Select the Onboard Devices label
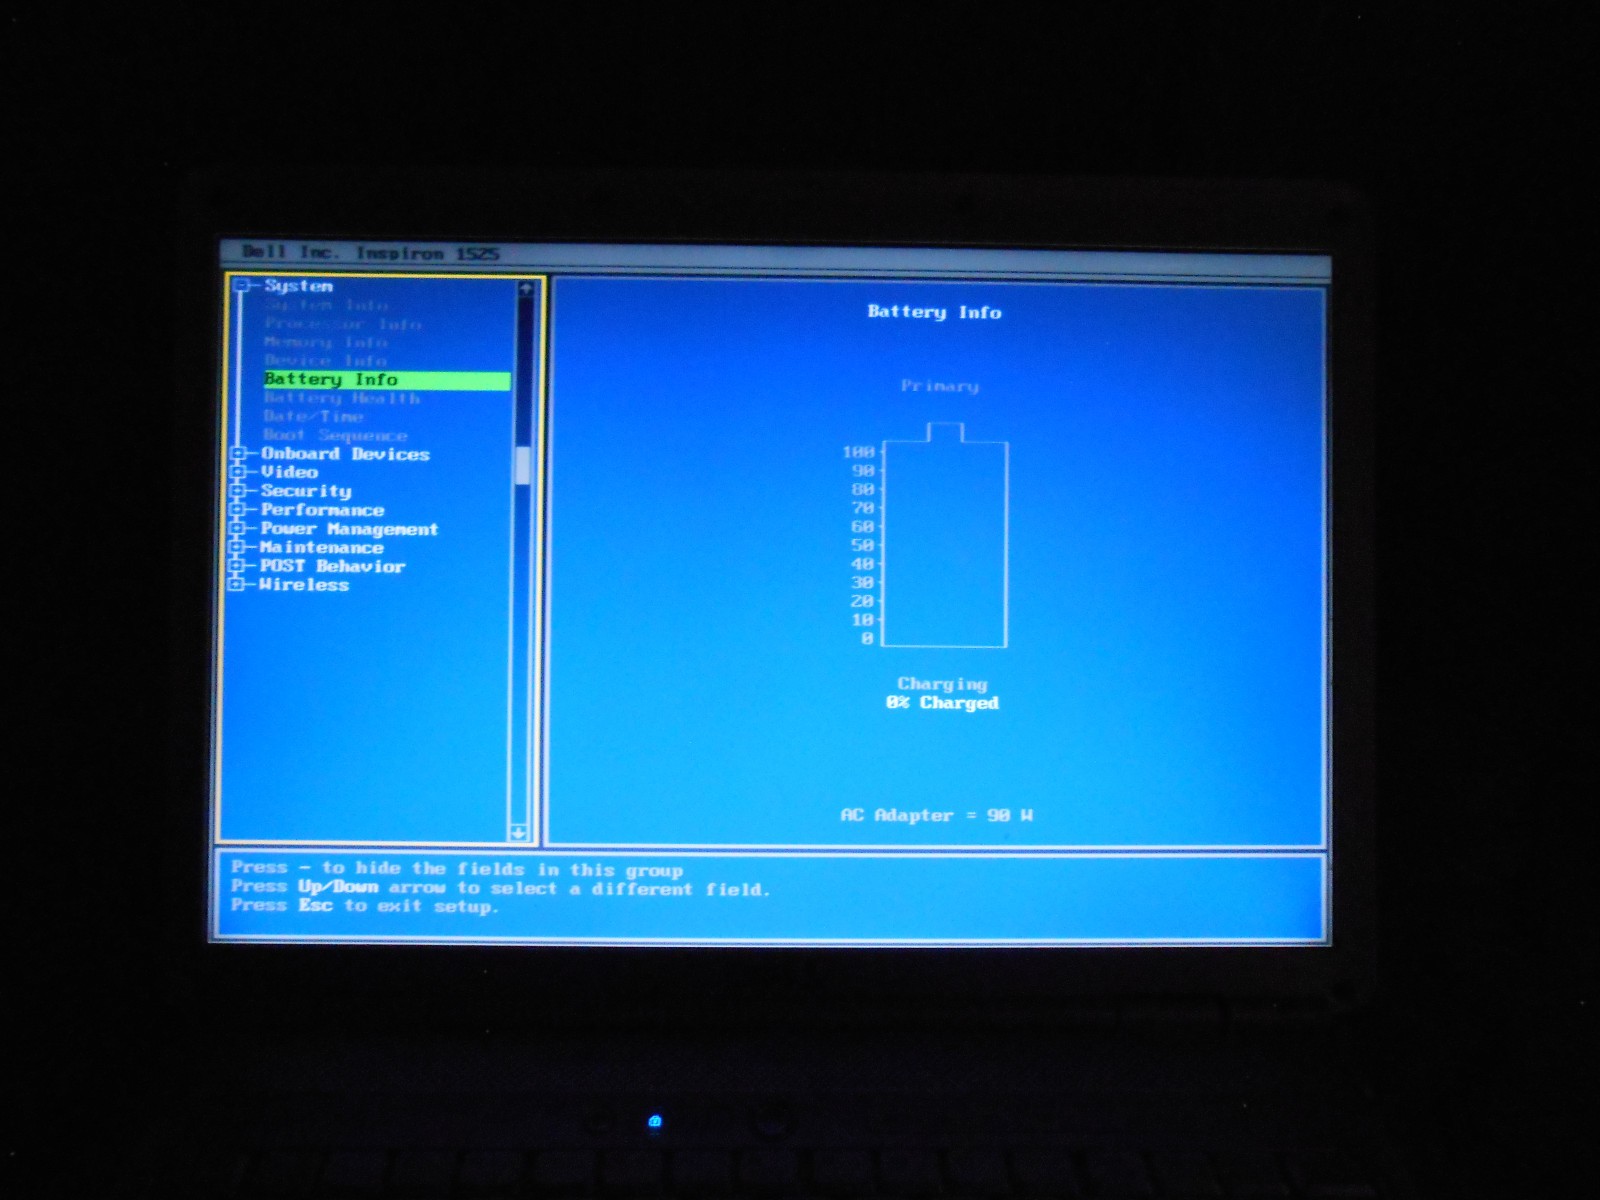The height and width of the screenshot is (1200, 1600). point(345,454)
